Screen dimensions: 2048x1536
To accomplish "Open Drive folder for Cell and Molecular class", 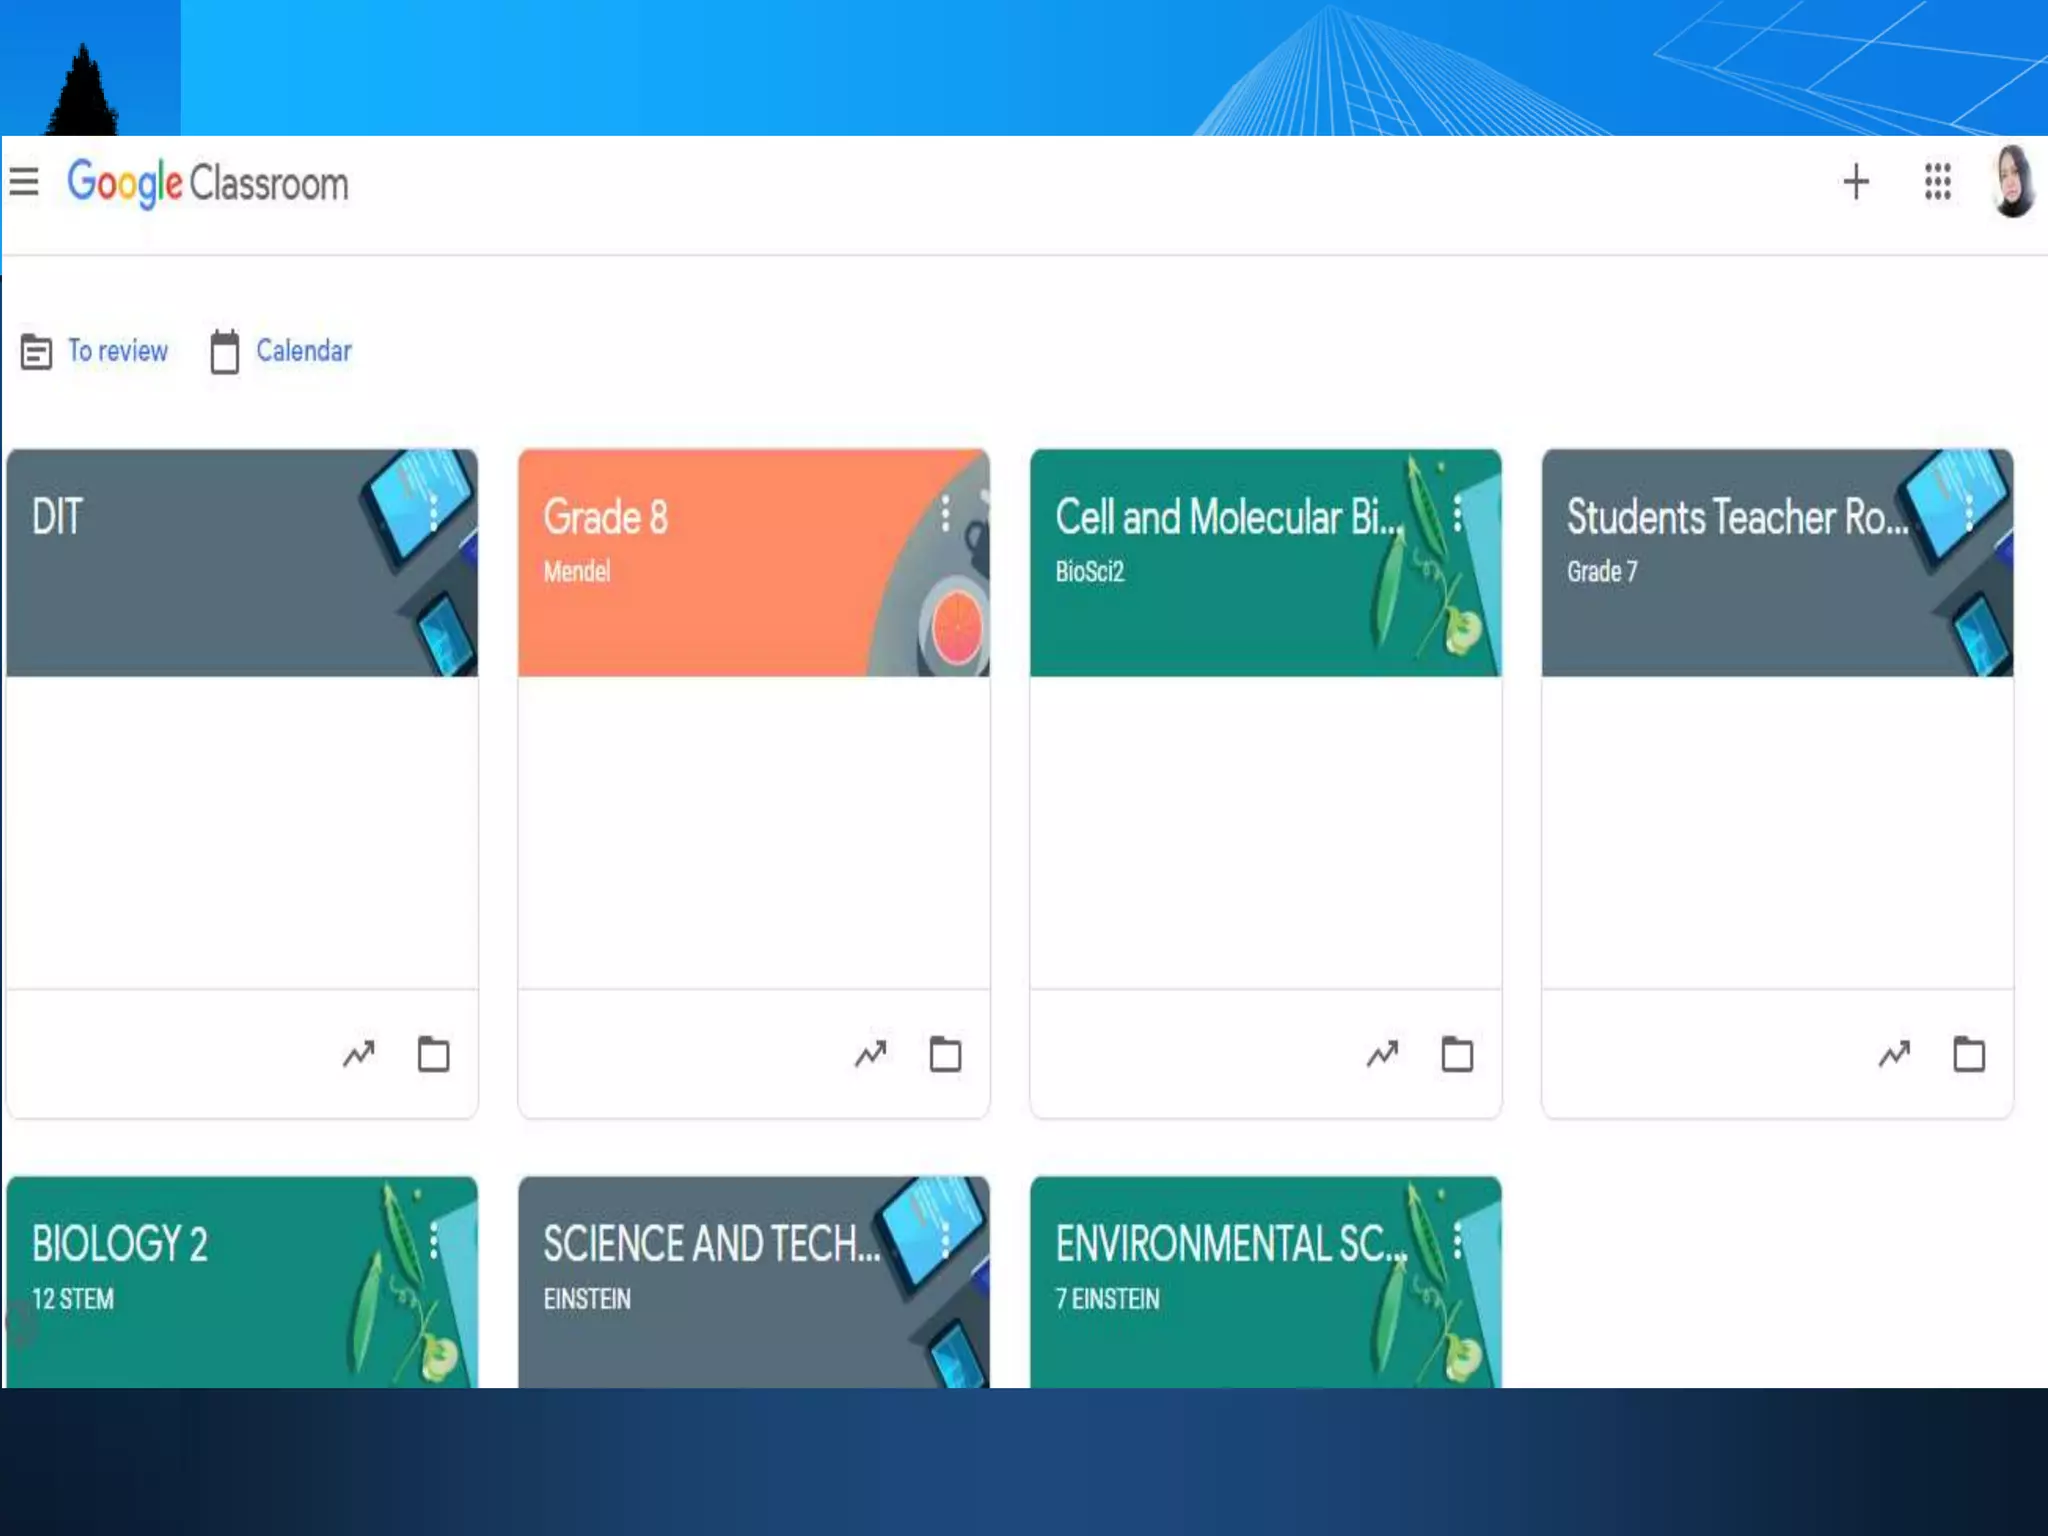I will click(1457, 1054).
